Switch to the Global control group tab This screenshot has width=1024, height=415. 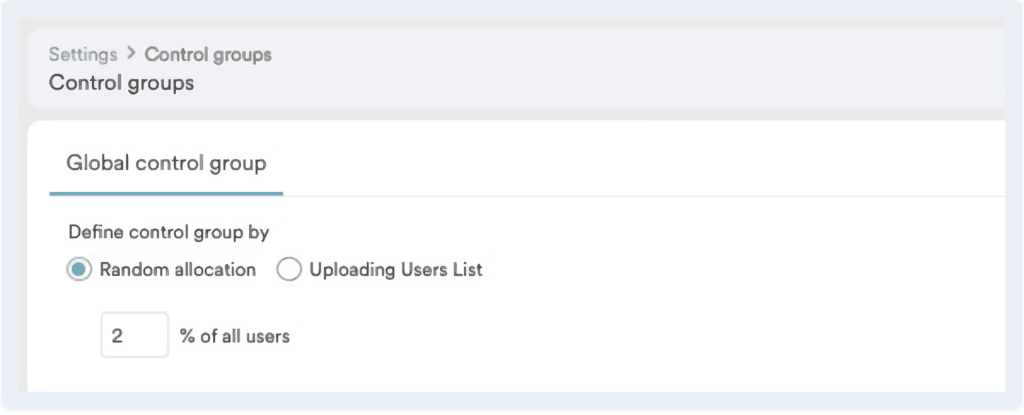[166, 162]
